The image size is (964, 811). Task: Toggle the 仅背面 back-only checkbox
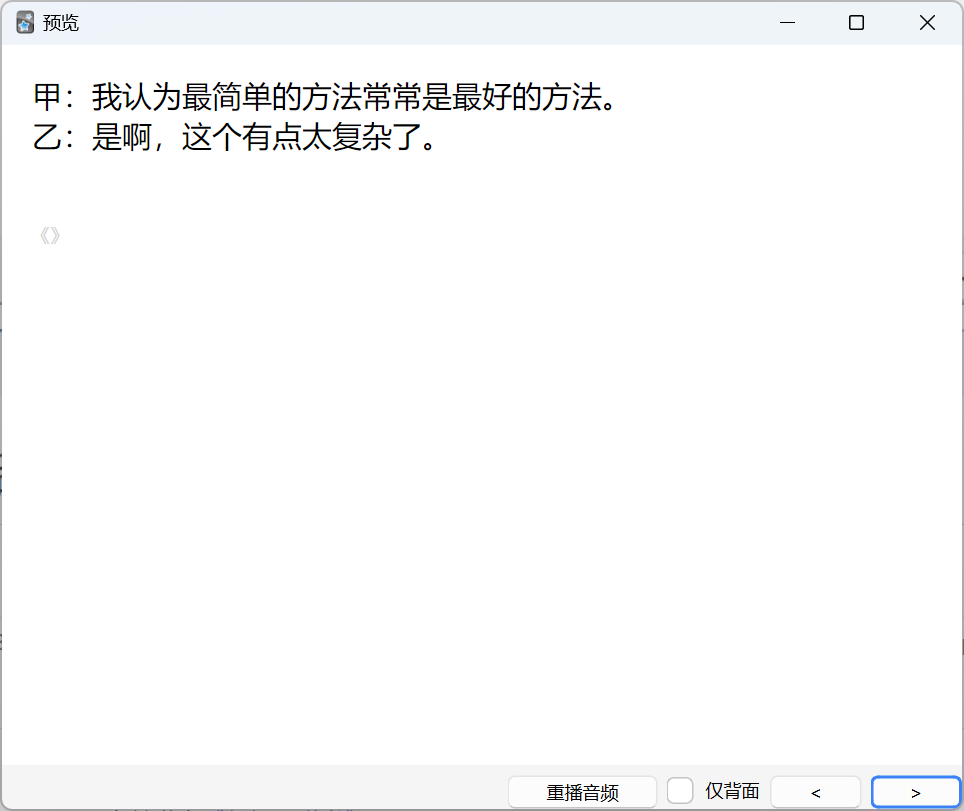click(680, 791)
